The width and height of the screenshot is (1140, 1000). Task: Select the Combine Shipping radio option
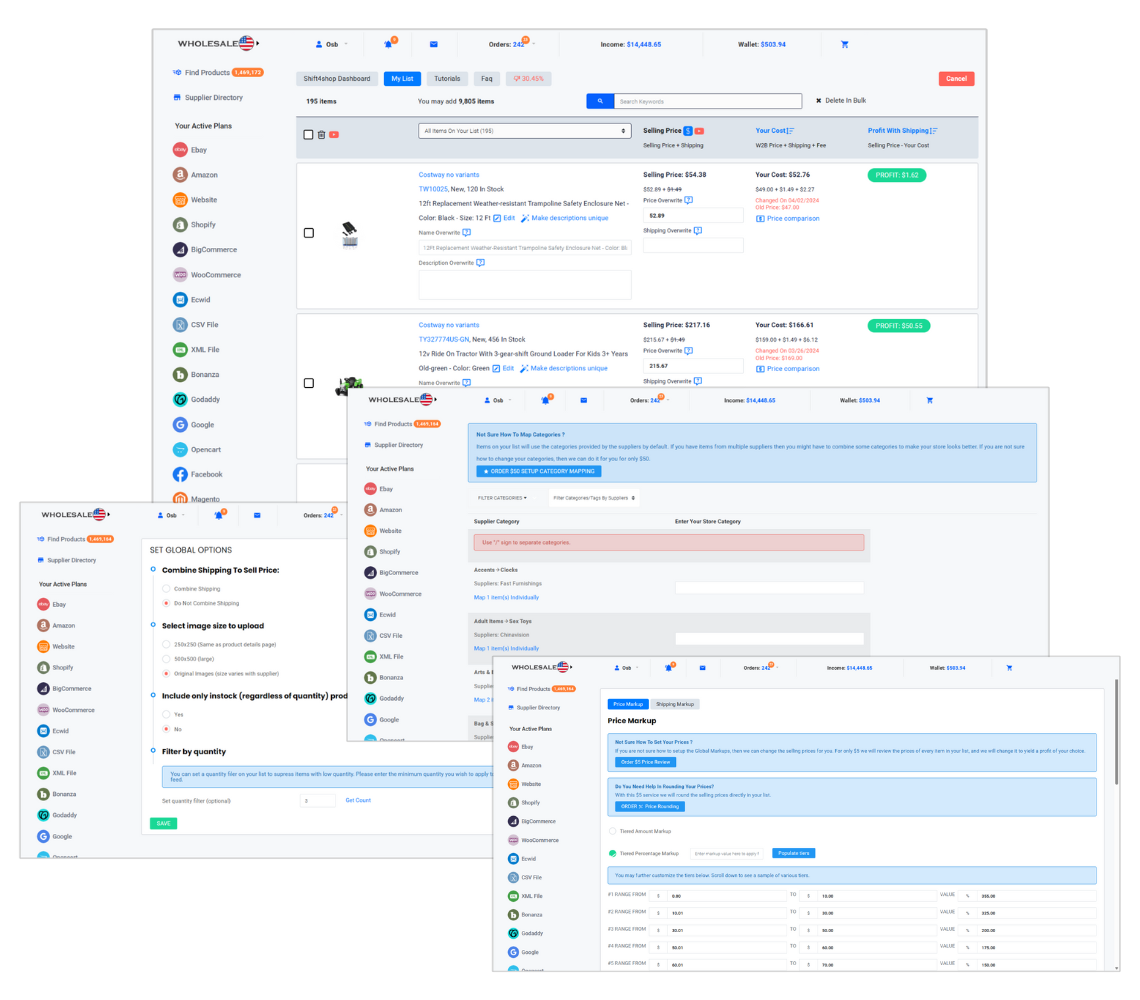(x=166, y=589)
